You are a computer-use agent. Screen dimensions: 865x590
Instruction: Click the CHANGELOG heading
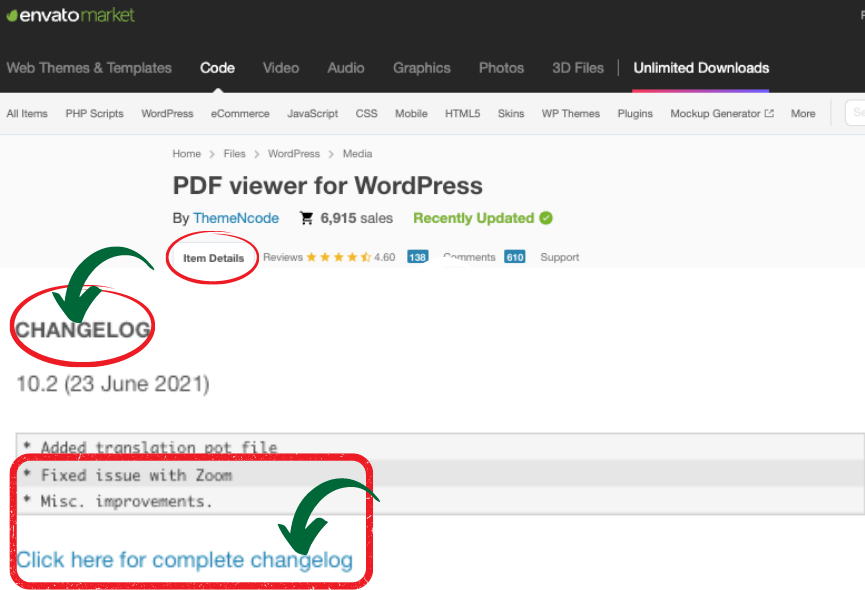pyautogui.click(x=83, y=330)
